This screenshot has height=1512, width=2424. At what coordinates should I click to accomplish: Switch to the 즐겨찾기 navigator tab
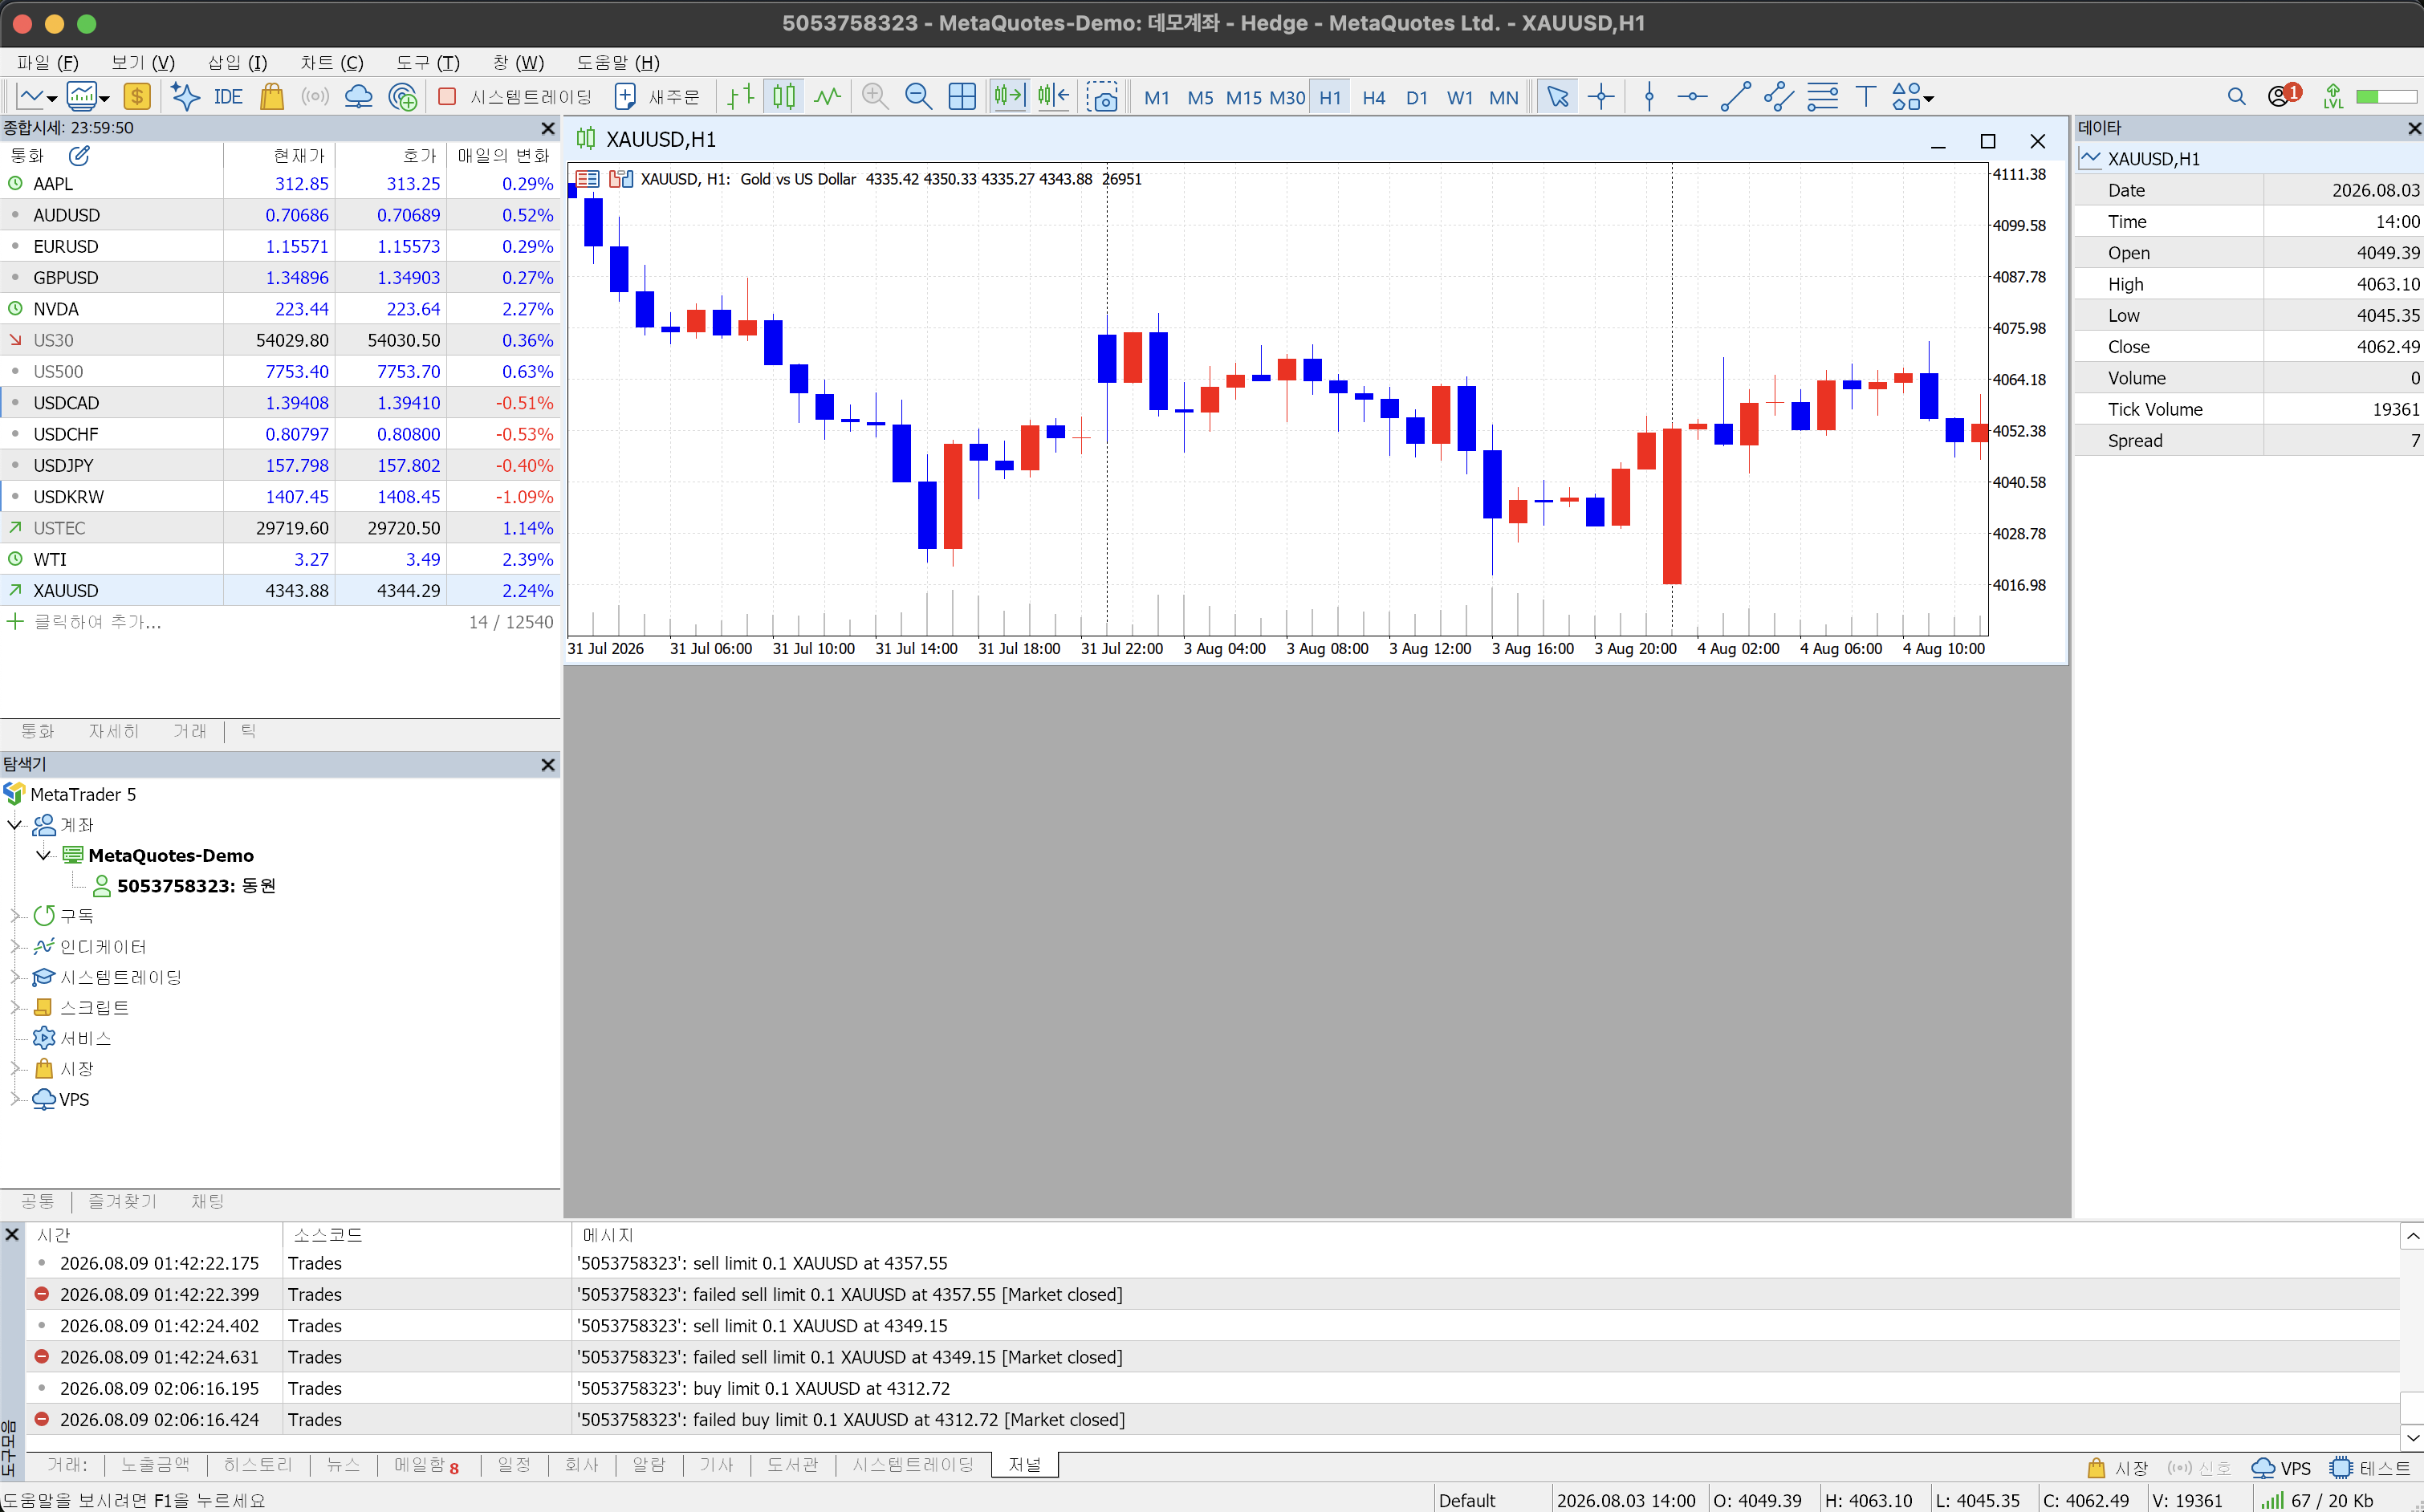coord(122,1201)
